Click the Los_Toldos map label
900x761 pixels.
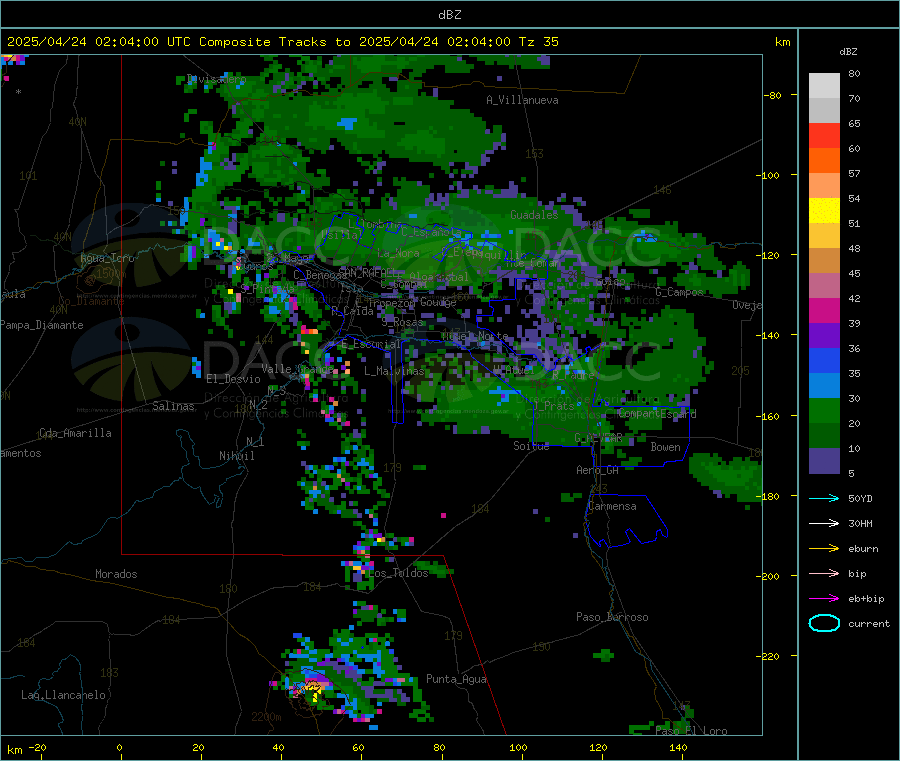398,573
